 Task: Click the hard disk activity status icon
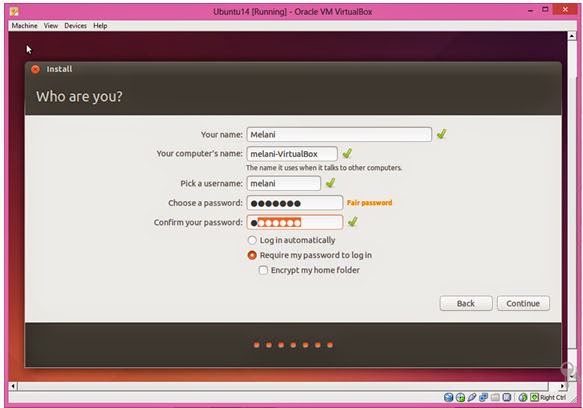click(448, 398)
